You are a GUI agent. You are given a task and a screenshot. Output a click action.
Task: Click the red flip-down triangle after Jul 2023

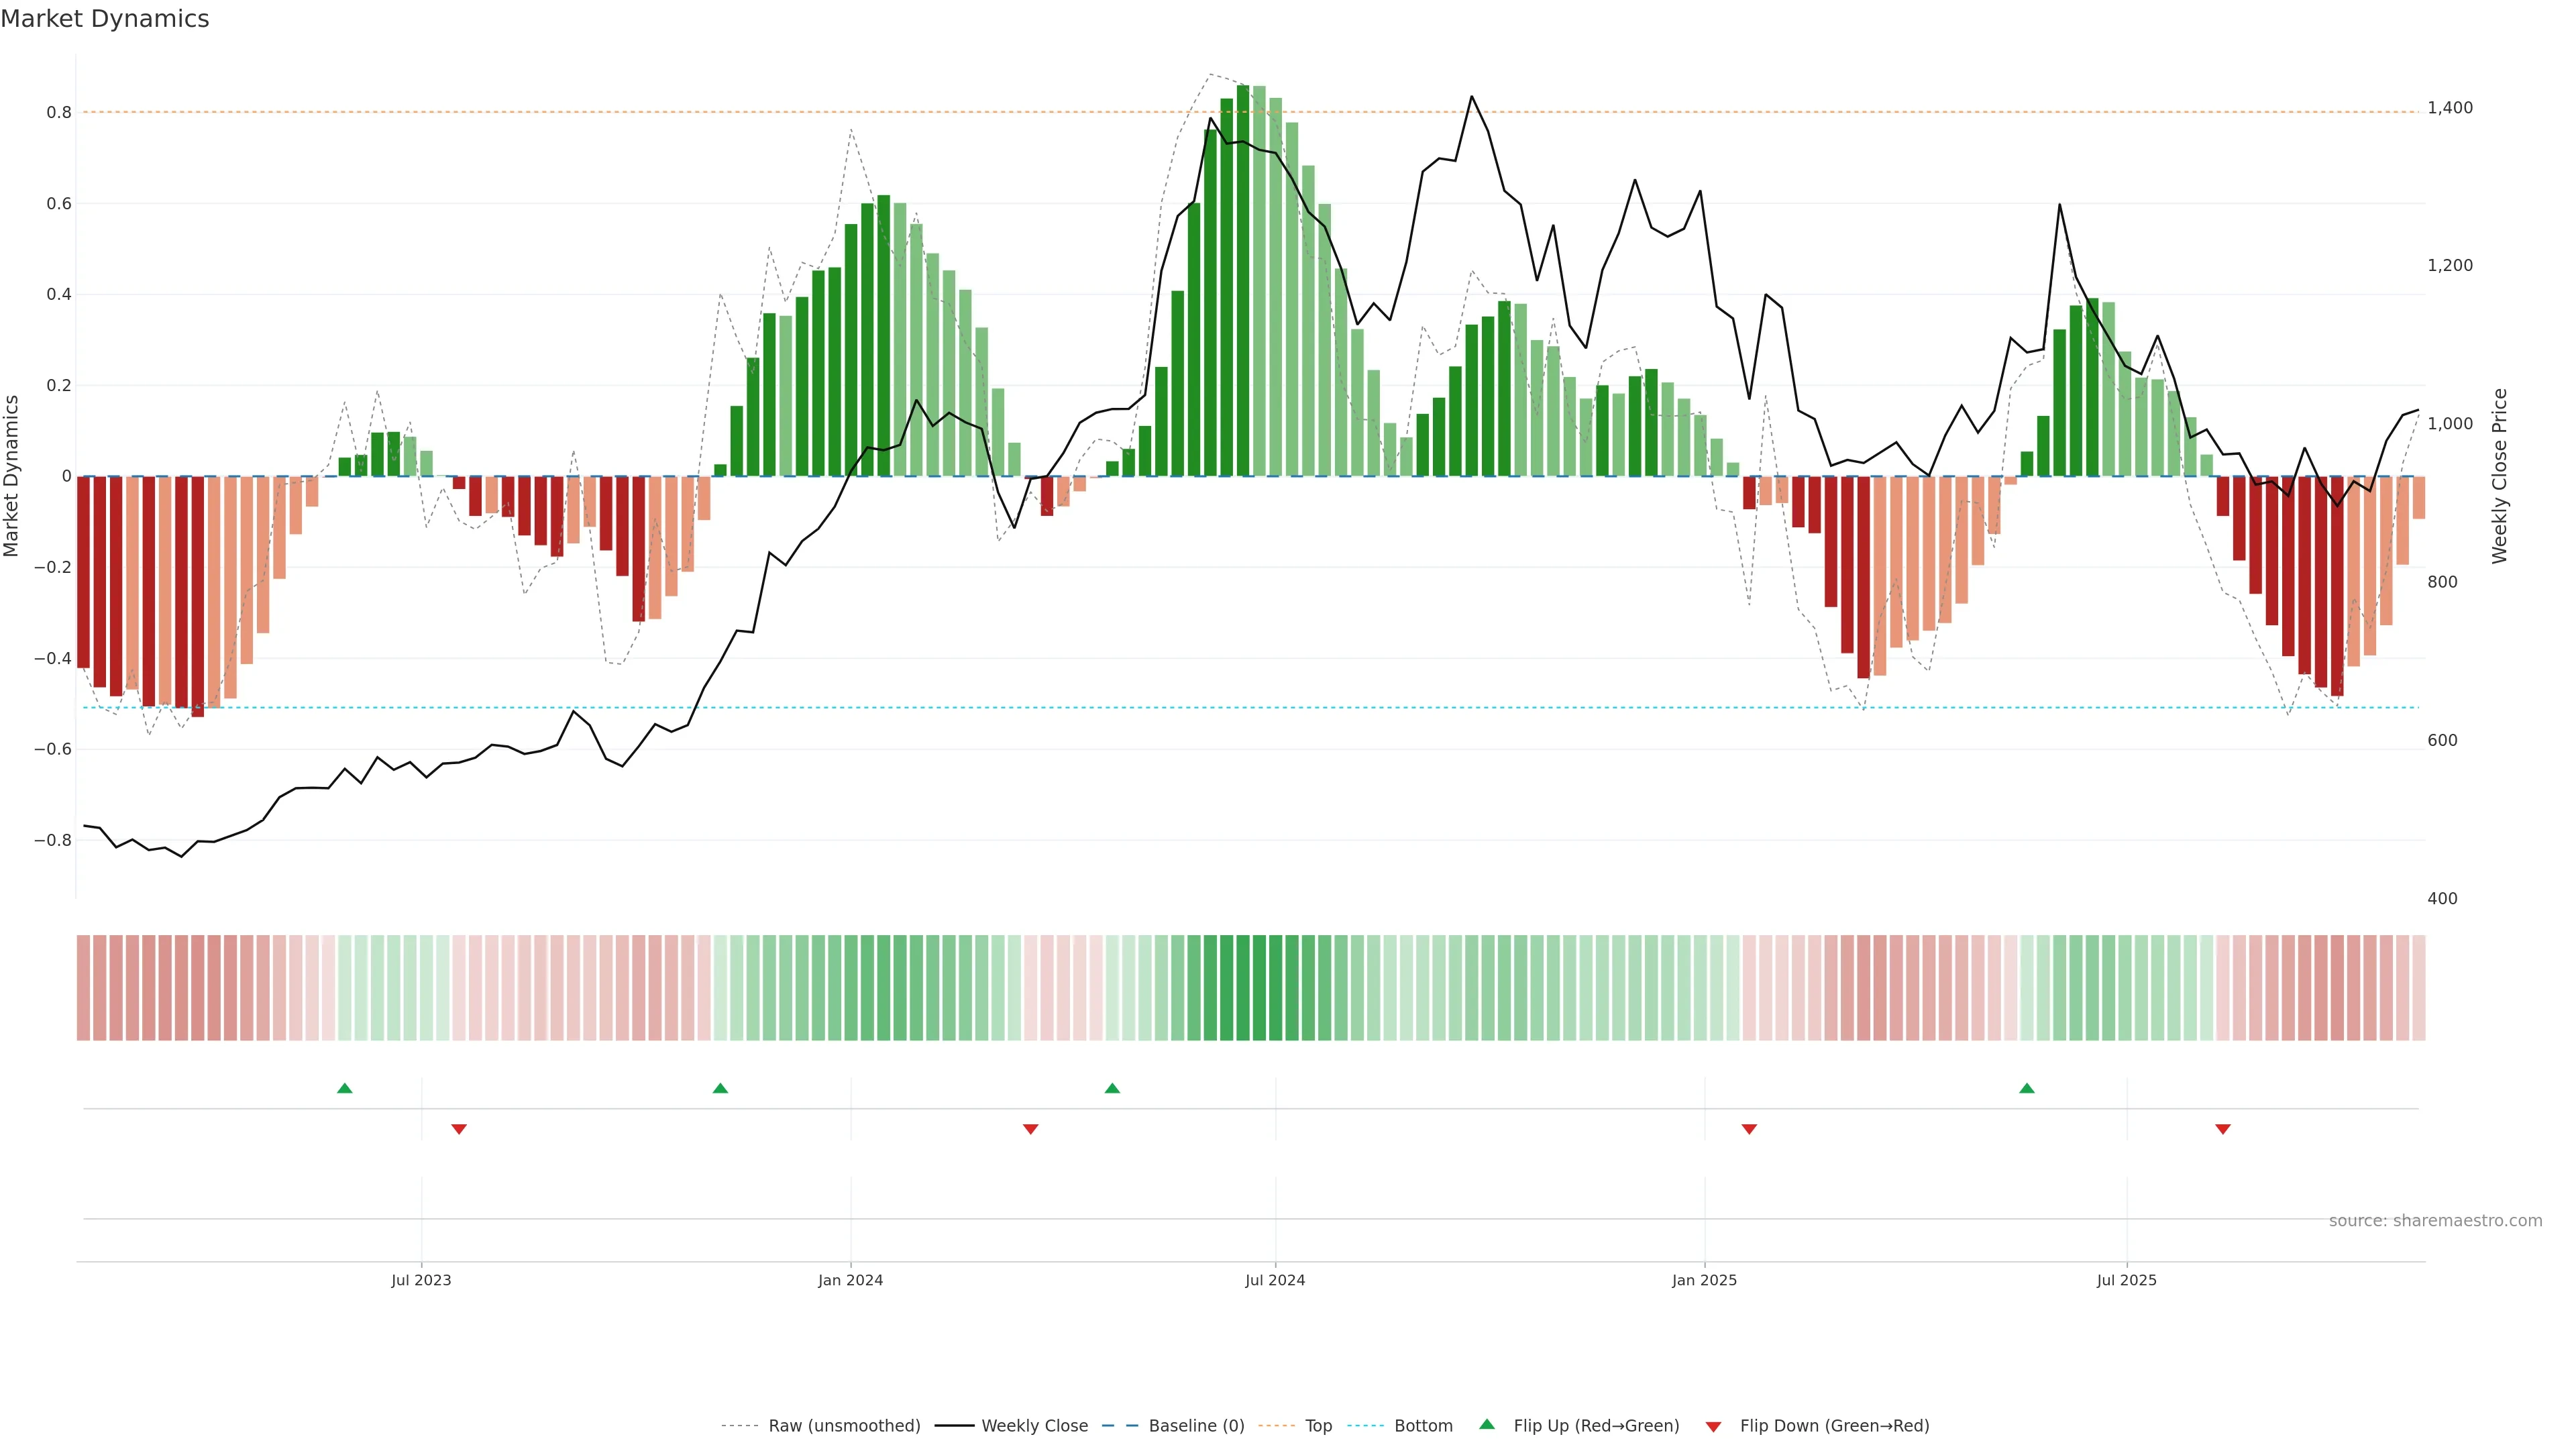(459, 1129)
